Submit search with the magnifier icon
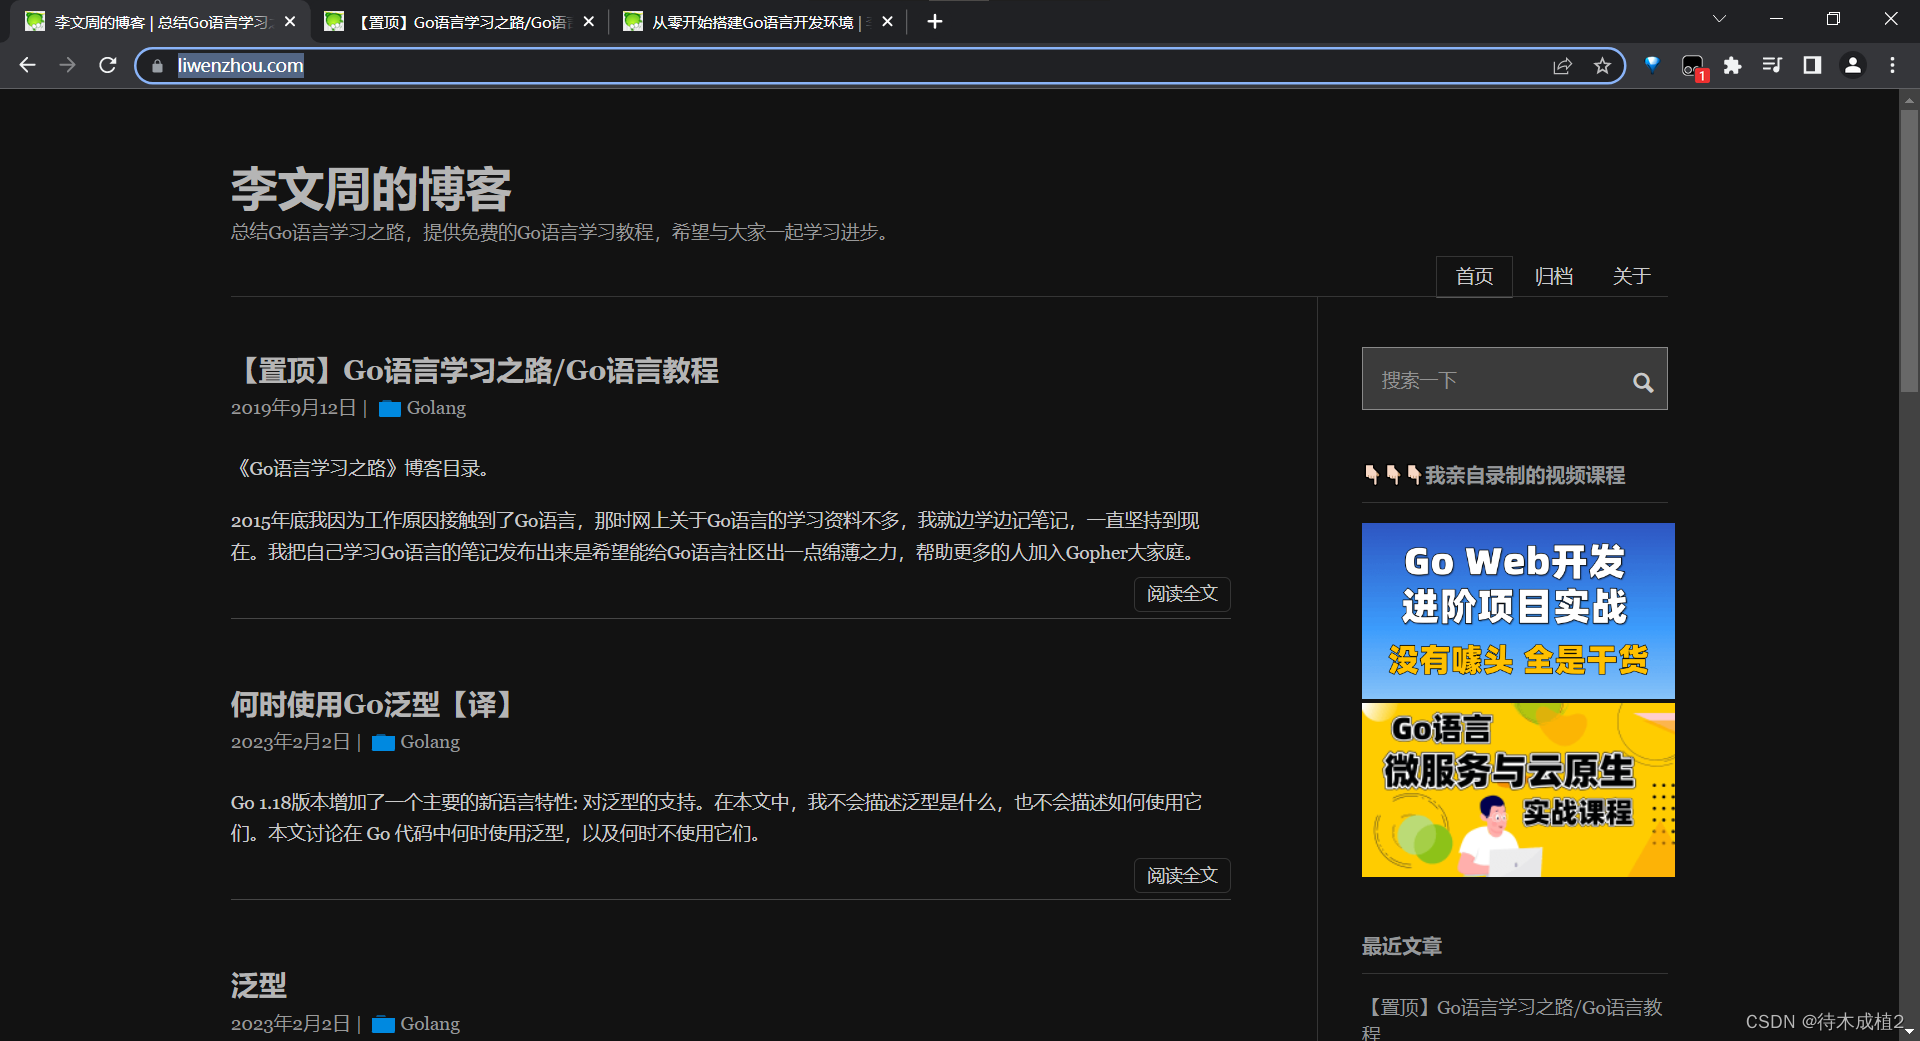 point(1643,382)
